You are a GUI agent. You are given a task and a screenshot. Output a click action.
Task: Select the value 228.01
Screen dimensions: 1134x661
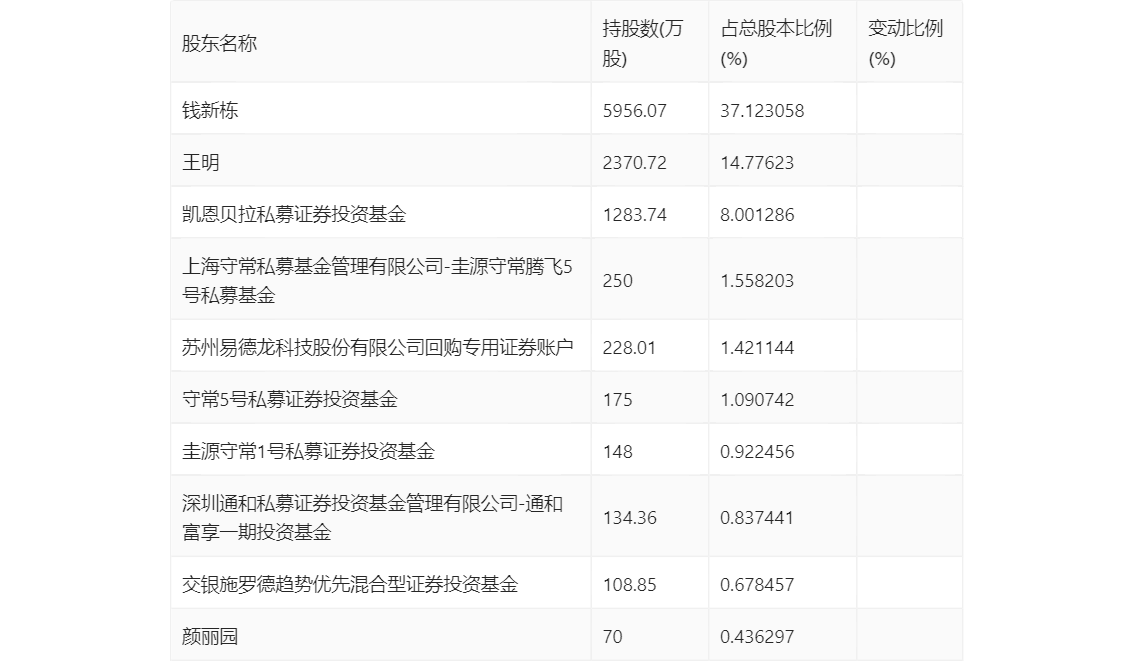tap(628, 348)
